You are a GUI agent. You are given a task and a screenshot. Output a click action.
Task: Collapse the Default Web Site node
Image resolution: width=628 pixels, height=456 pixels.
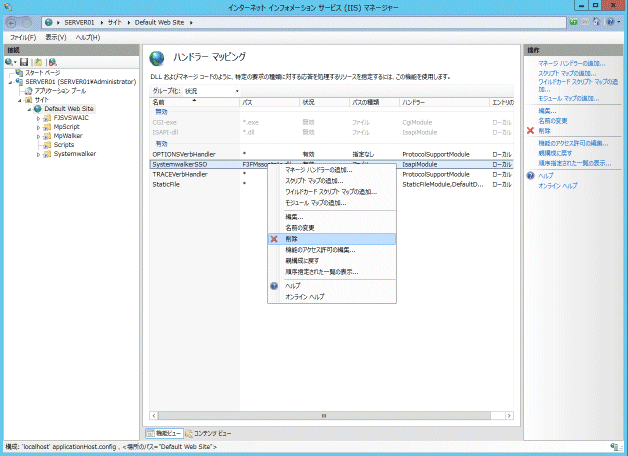point(29,109)
